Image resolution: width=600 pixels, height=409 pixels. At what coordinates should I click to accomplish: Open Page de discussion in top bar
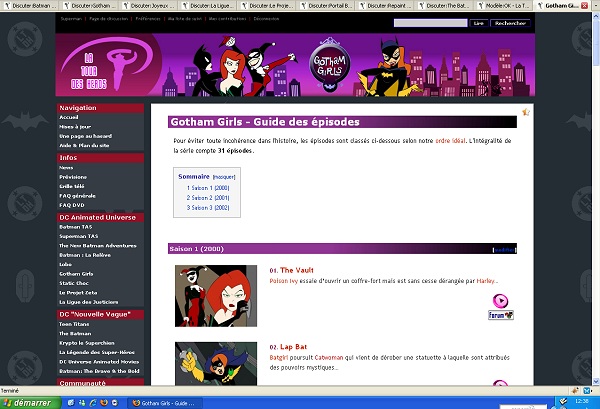[109, 18]
